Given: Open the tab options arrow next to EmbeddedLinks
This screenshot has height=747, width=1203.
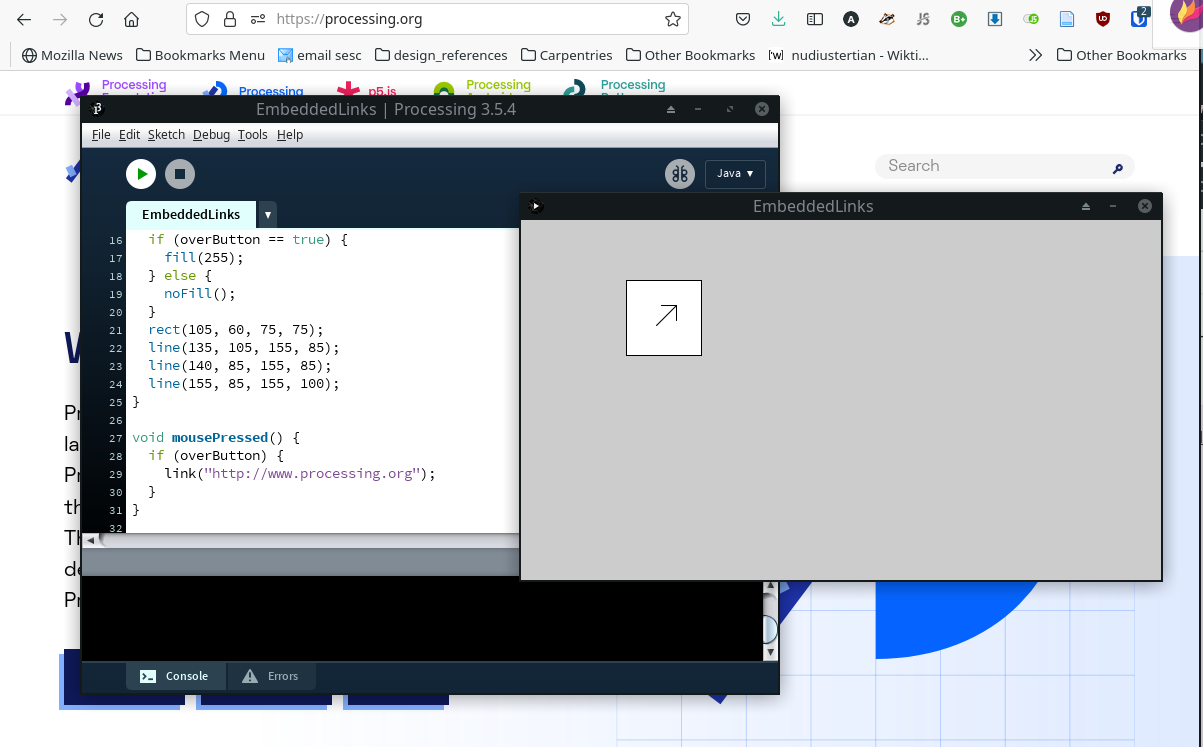Looking at the screenshot, I should tap(267, 215).
